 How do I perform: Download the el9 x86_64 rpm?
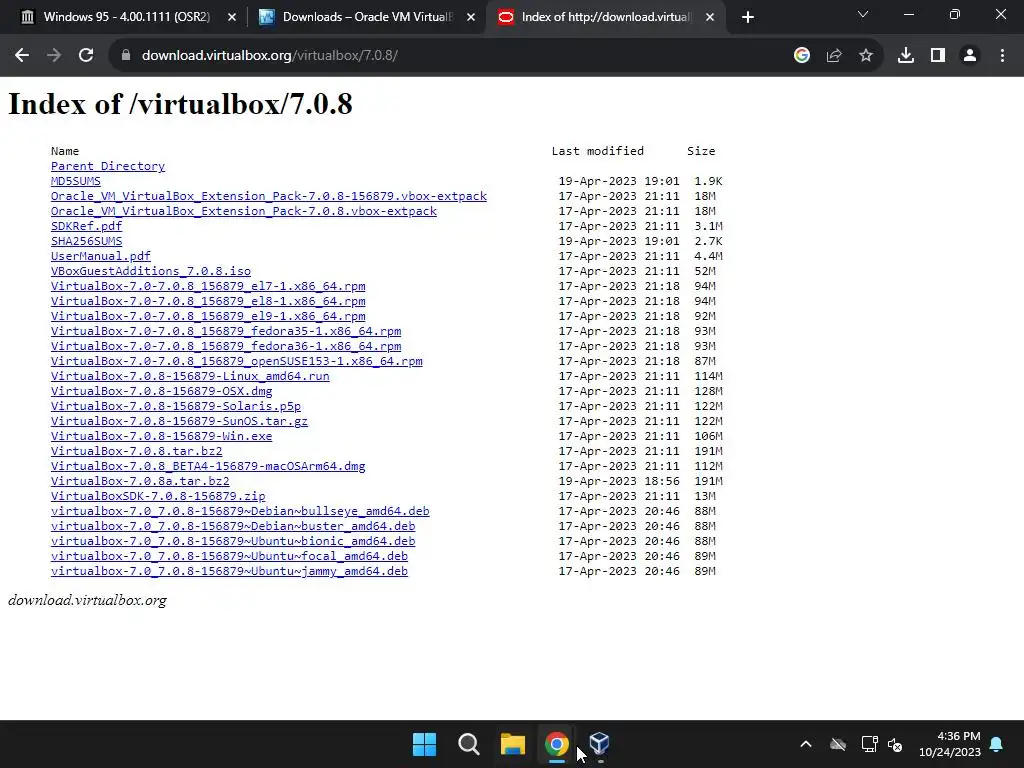point(208,316)
